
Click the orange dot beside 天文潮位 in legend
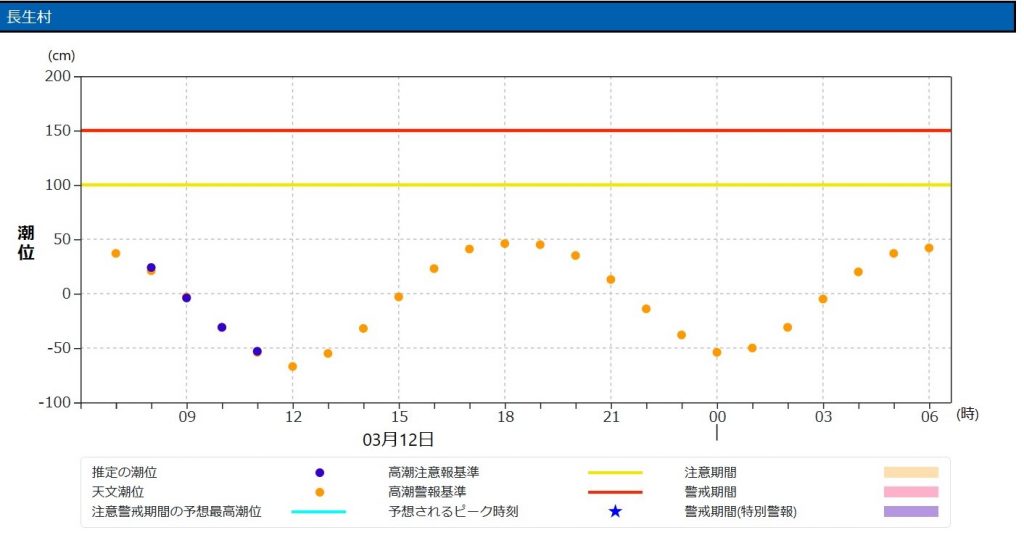pyautogui.click(x=319, y=492)
